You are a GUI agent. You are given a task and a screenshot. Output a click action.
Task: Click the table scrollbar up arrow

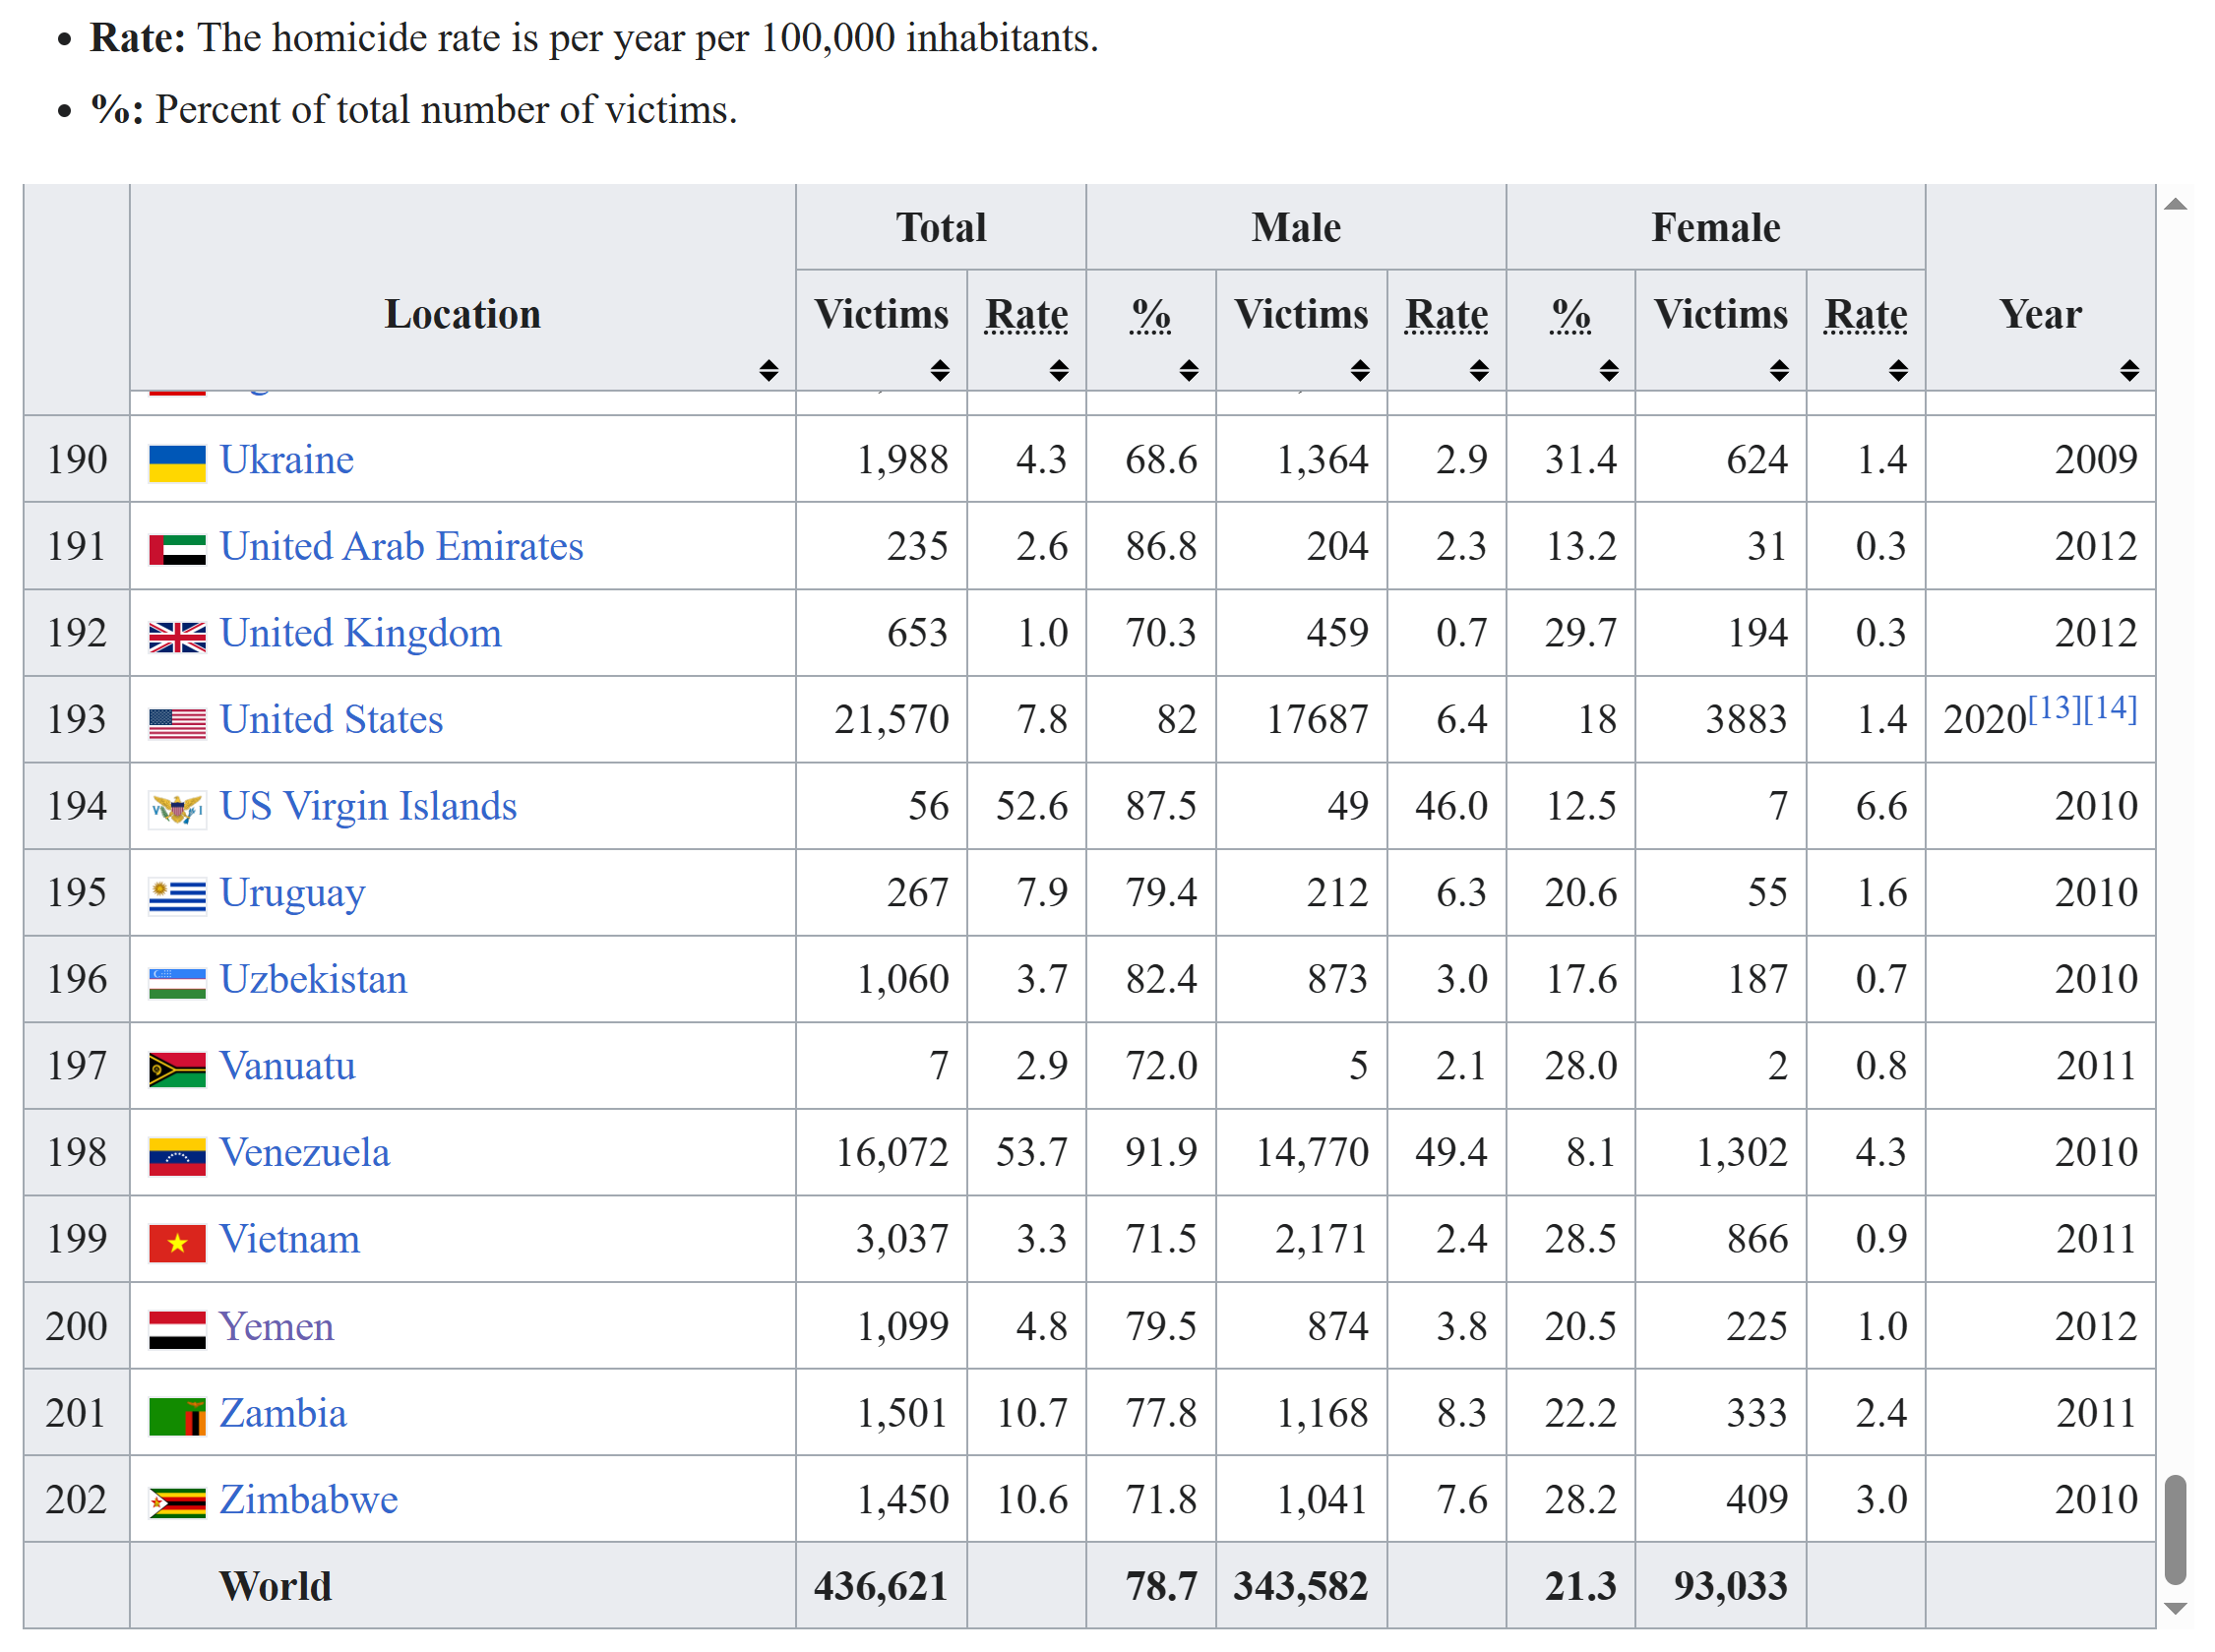2175,203
